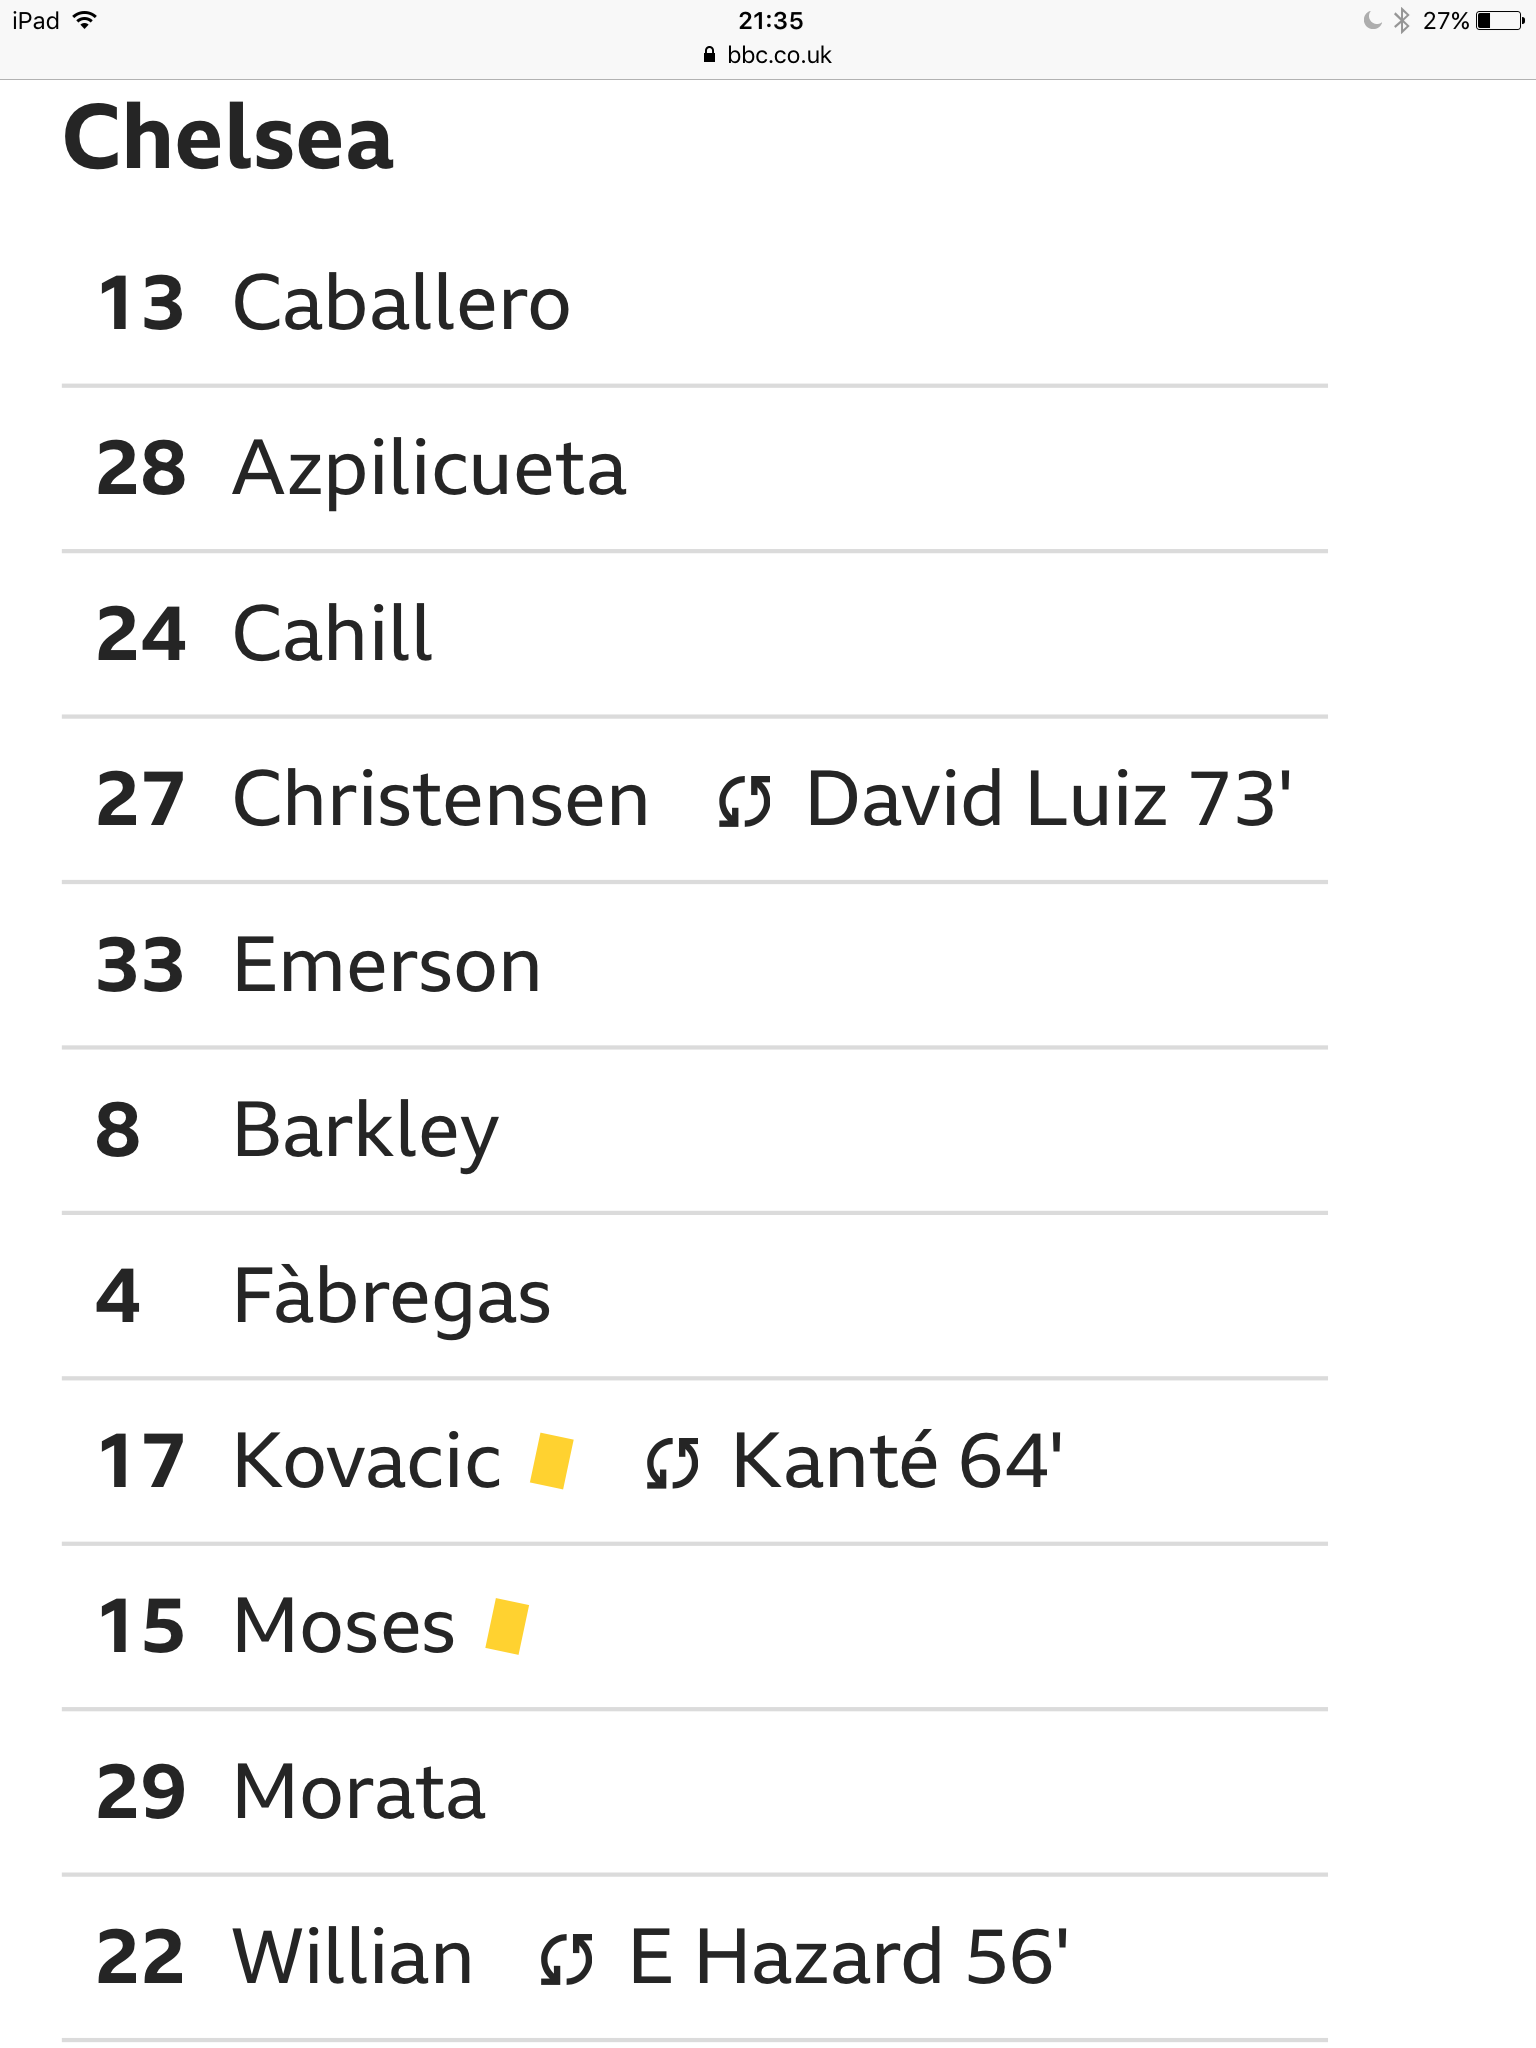
Task: Select Morata number 29 row
Action: pyautogui.click(x=695, y=1792)
